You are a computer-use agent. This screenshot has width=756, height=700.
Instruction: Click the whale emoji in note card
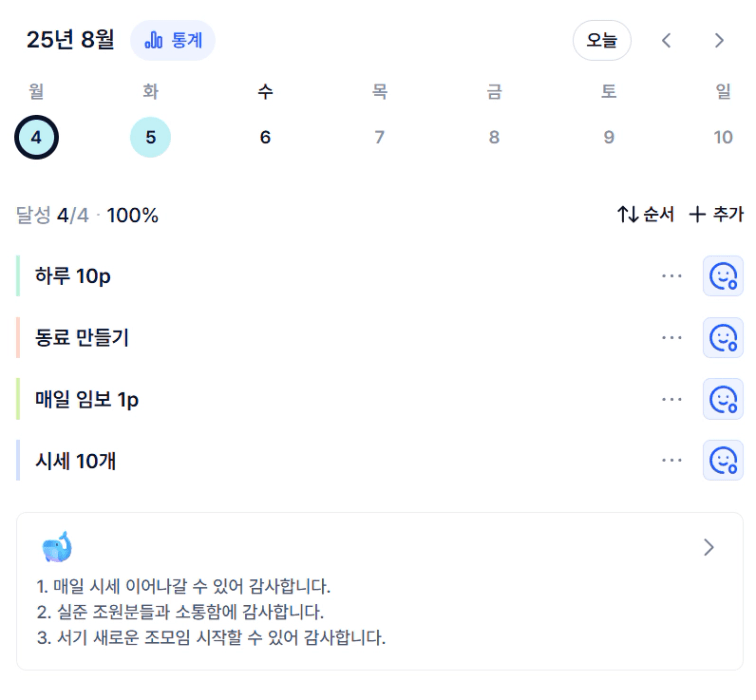(x=57, y=547)
